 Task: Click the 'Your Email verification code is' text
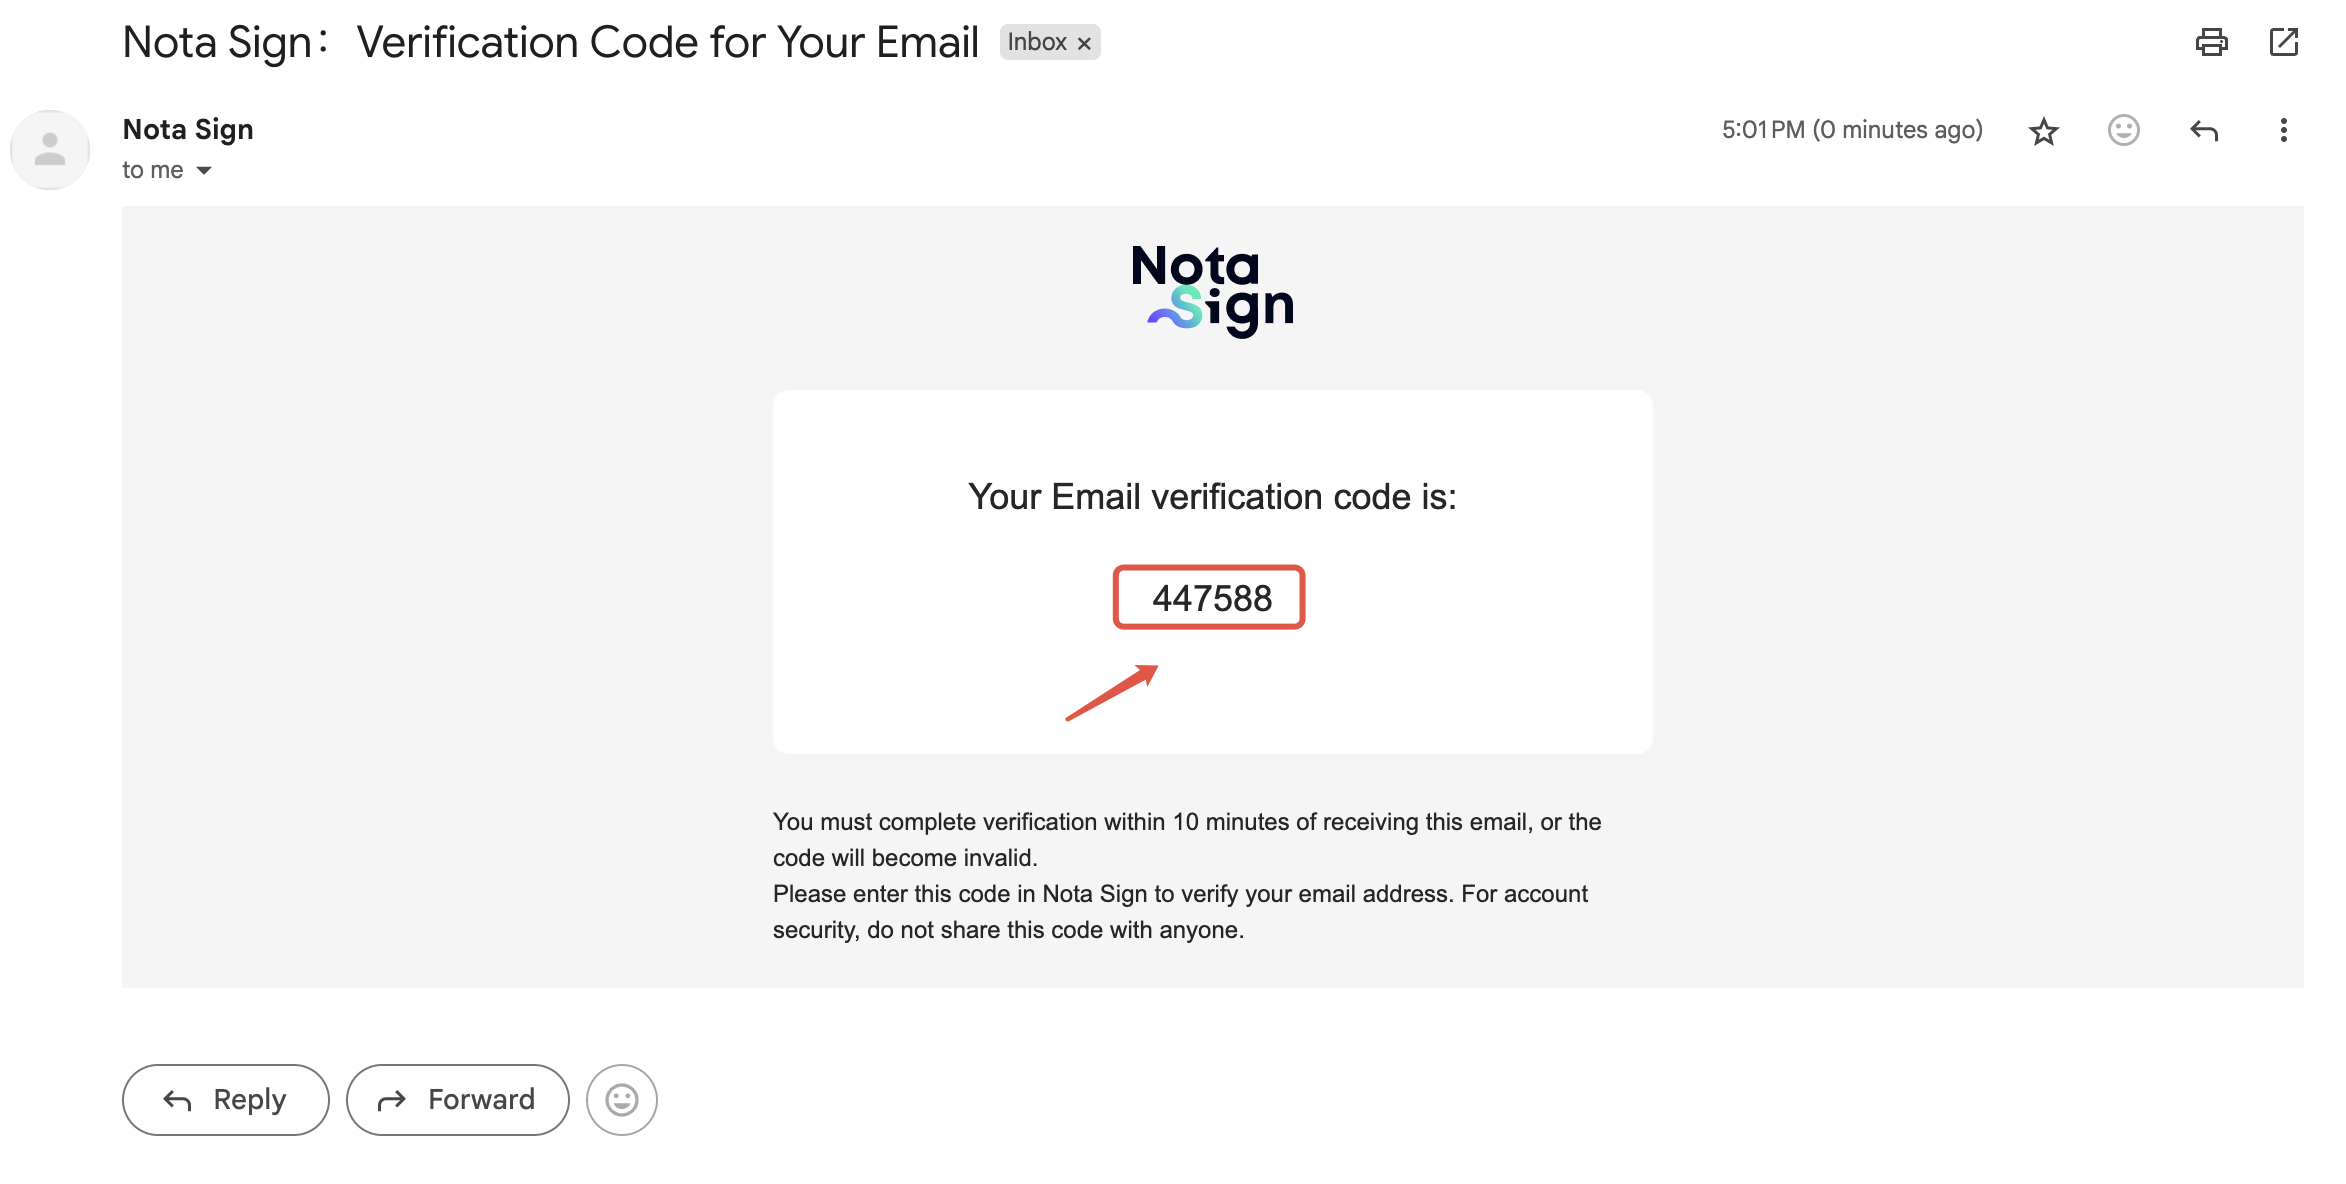tap(1212, 496)
